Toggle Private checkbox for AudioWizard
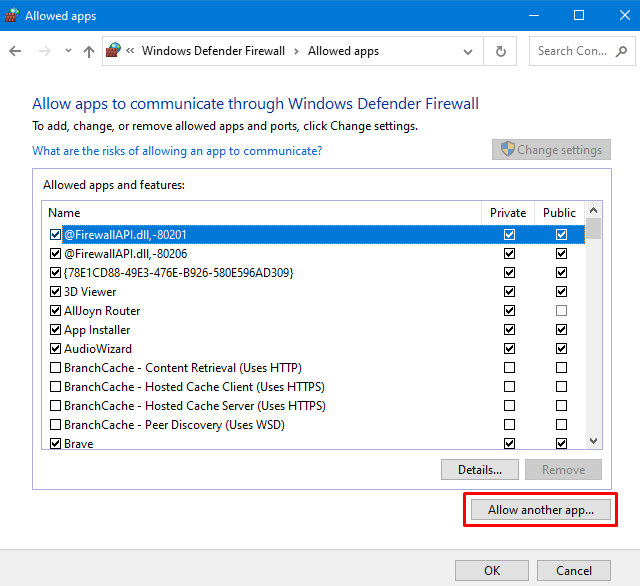 [510, 349]
